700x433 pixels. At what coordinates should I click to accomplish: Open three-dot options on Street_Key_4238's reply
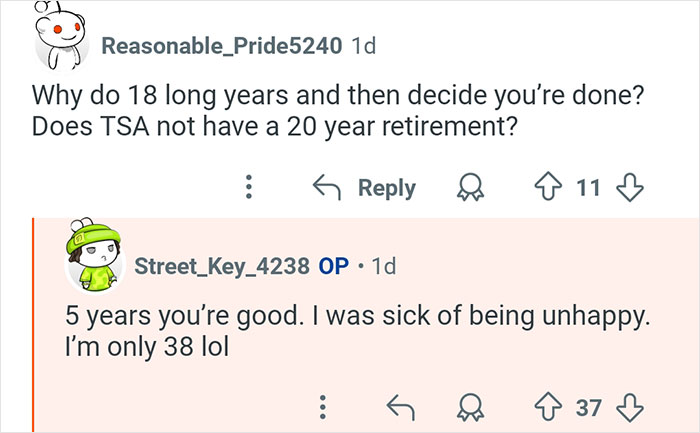322,406
